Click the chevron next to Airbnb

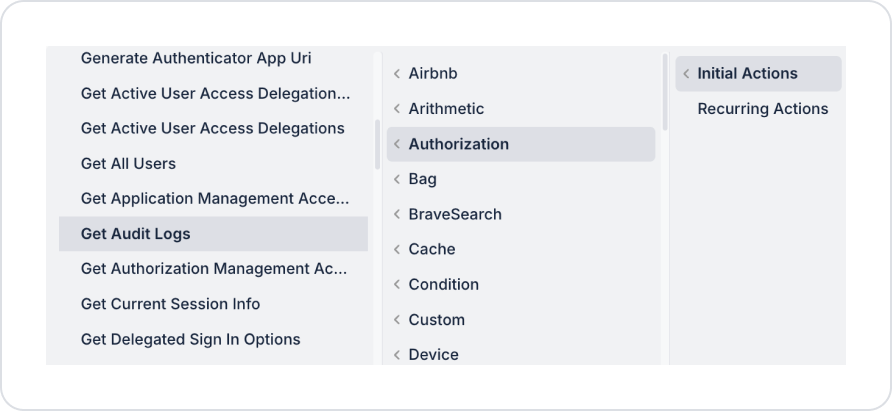[x=397, y=73]
